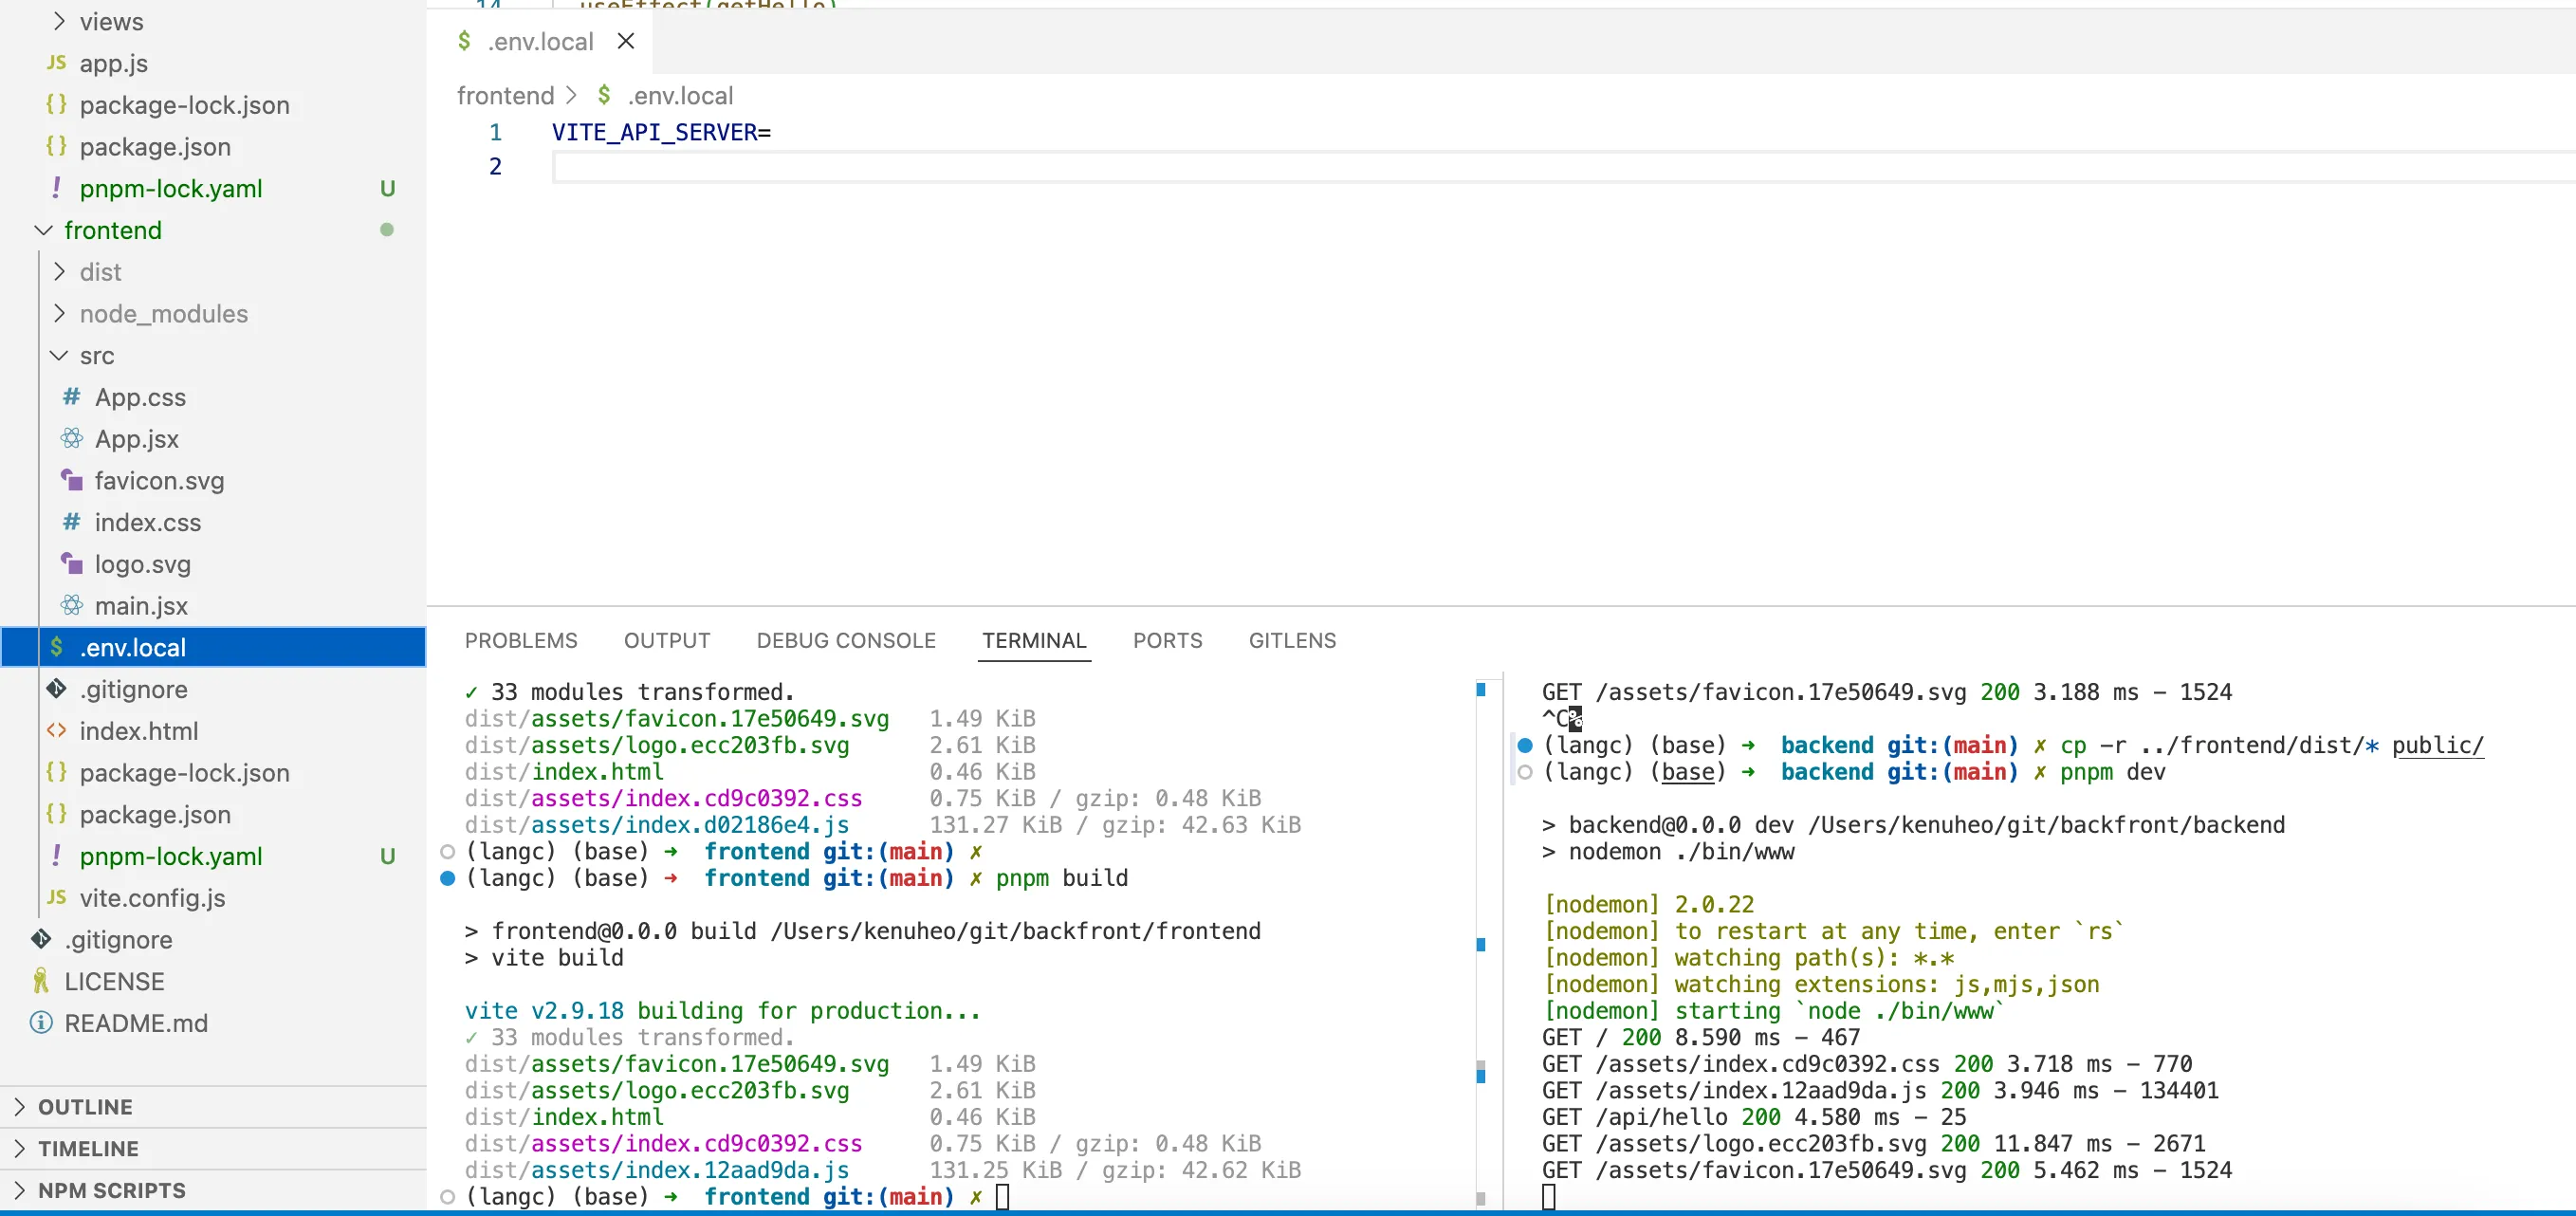The height and width of the screenshot is (1216, 2576).
Task: Click the left terminal prompt cursor
Action: click(1002, 1196)
